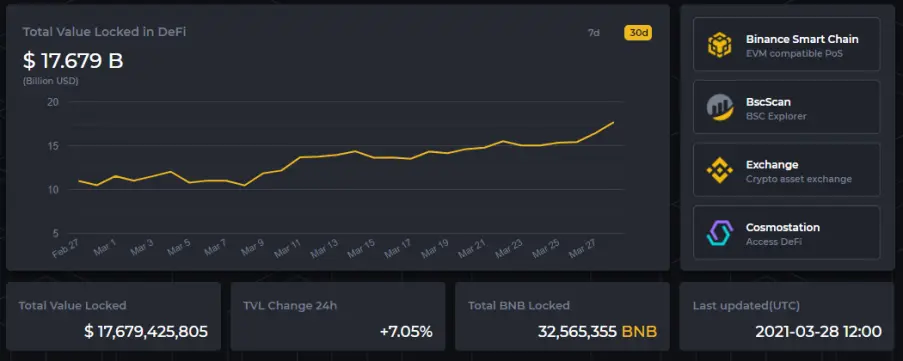The width and height of the screenshot is (903, 361).
Task: Click the '$ 17,679,425,805' value
Action: (146, 332)
